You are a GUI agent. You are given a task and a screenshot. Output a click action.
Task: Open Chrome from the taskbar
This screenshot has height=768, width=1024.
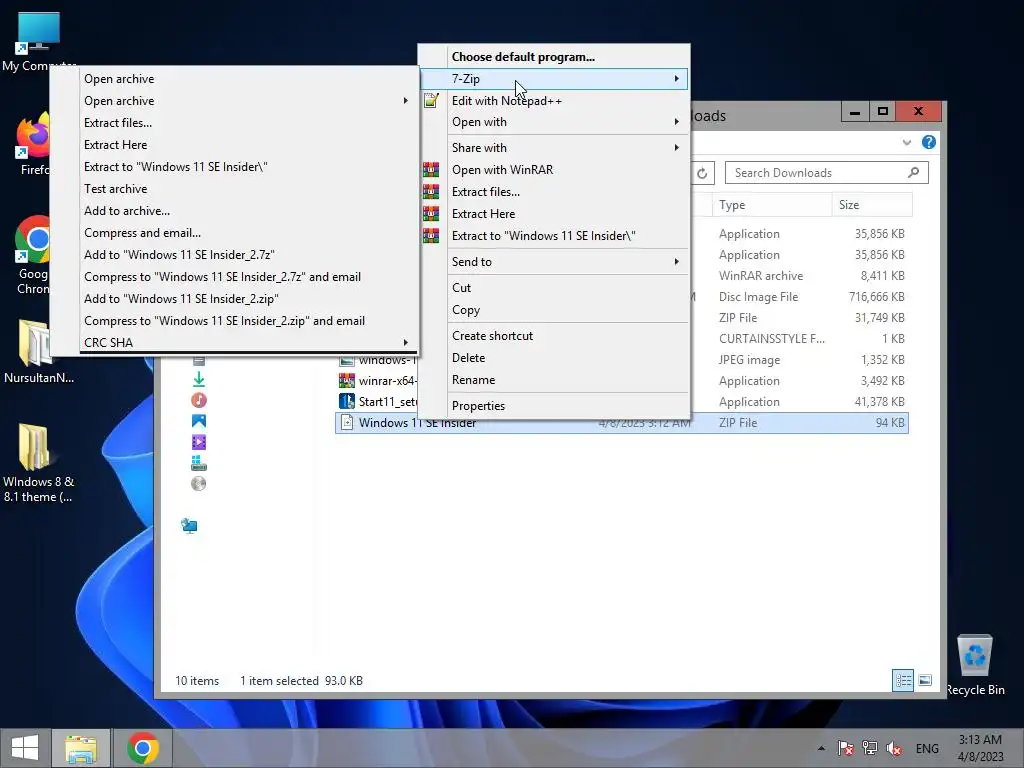pyautogui.click(x=142, y=748)
